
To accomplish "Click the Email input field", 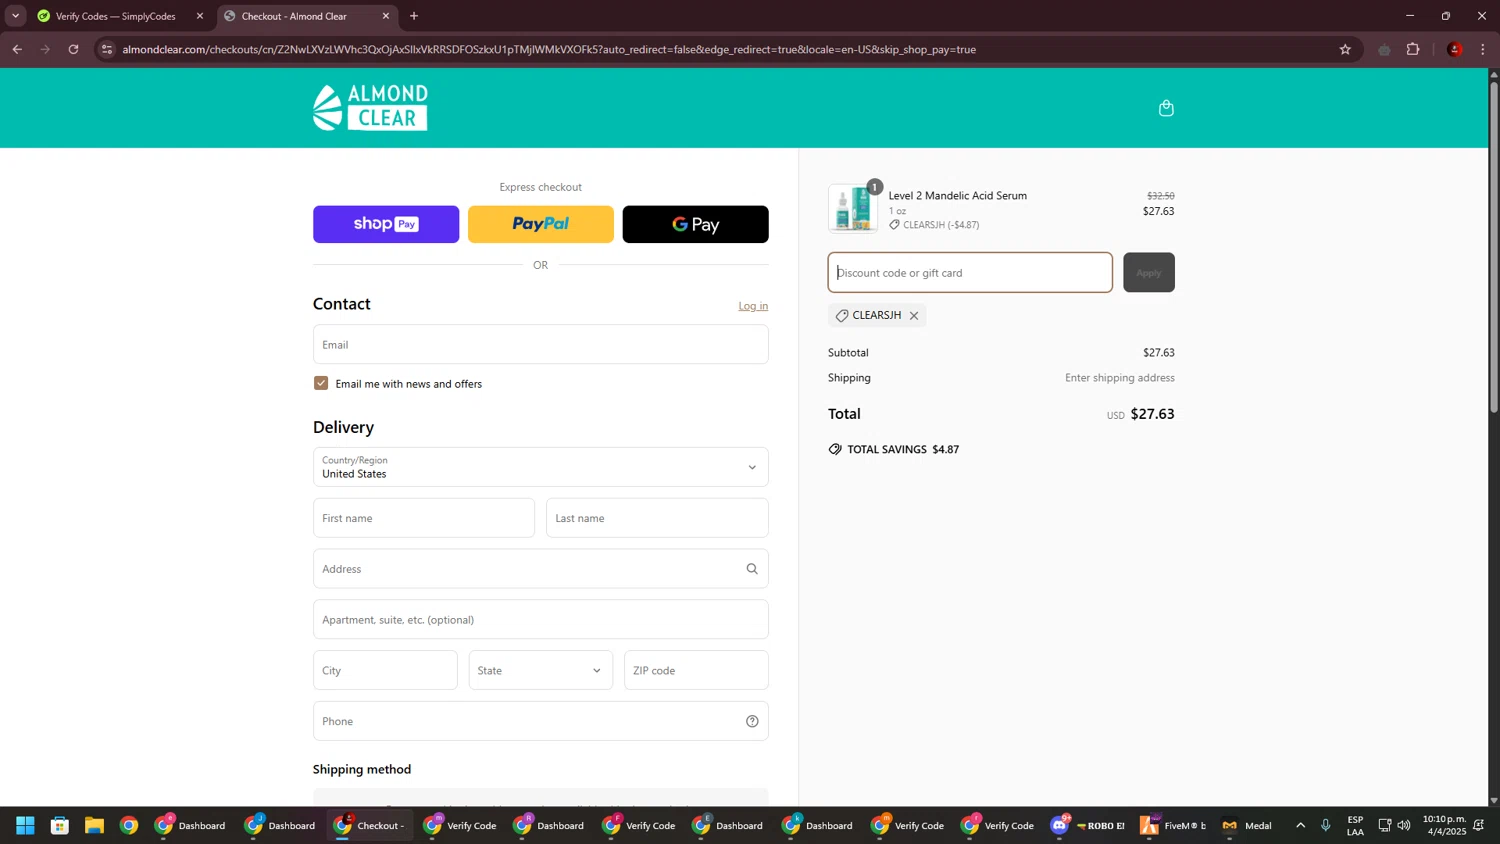I will coord(540,344).
